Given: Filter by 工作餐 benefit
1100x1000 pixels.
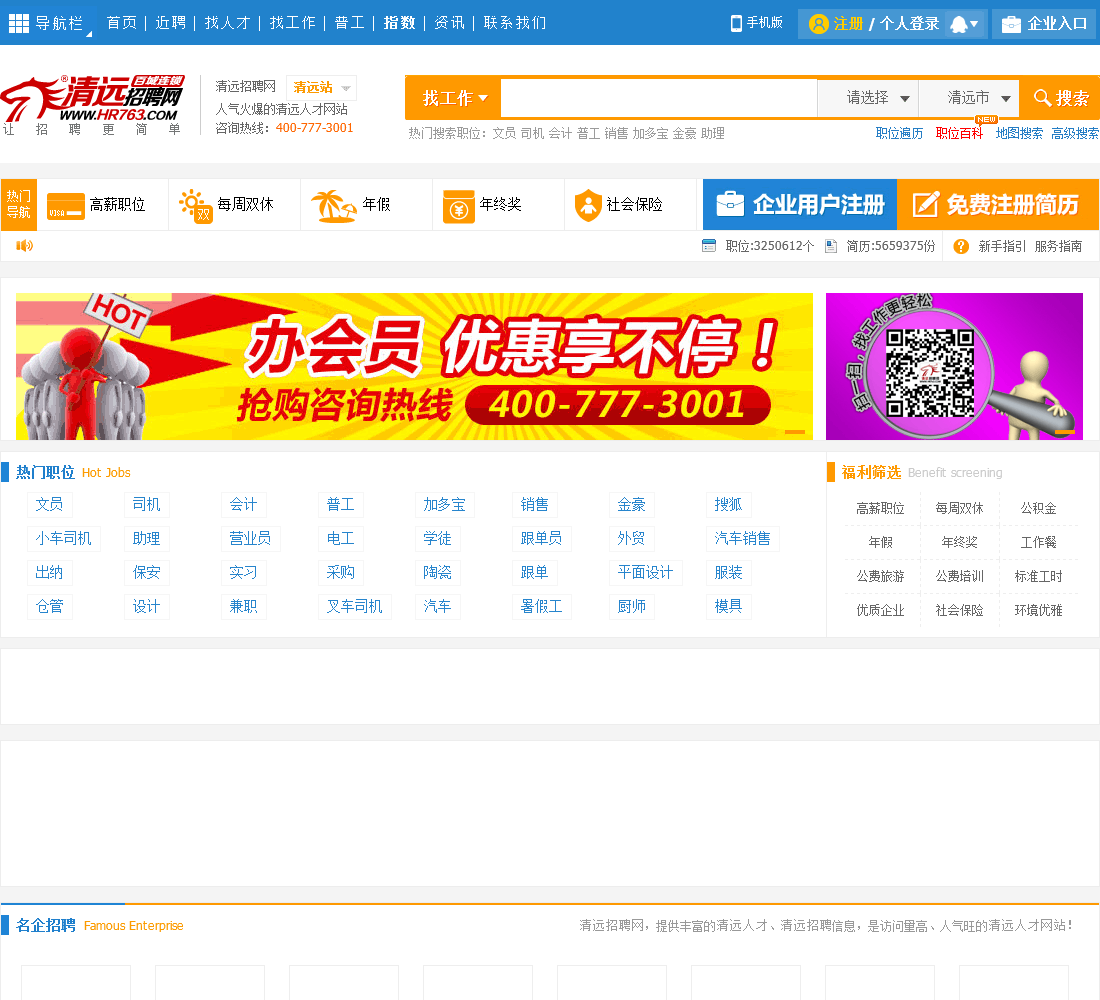Looking at the screenshot, I should (x=1038, y=542).
